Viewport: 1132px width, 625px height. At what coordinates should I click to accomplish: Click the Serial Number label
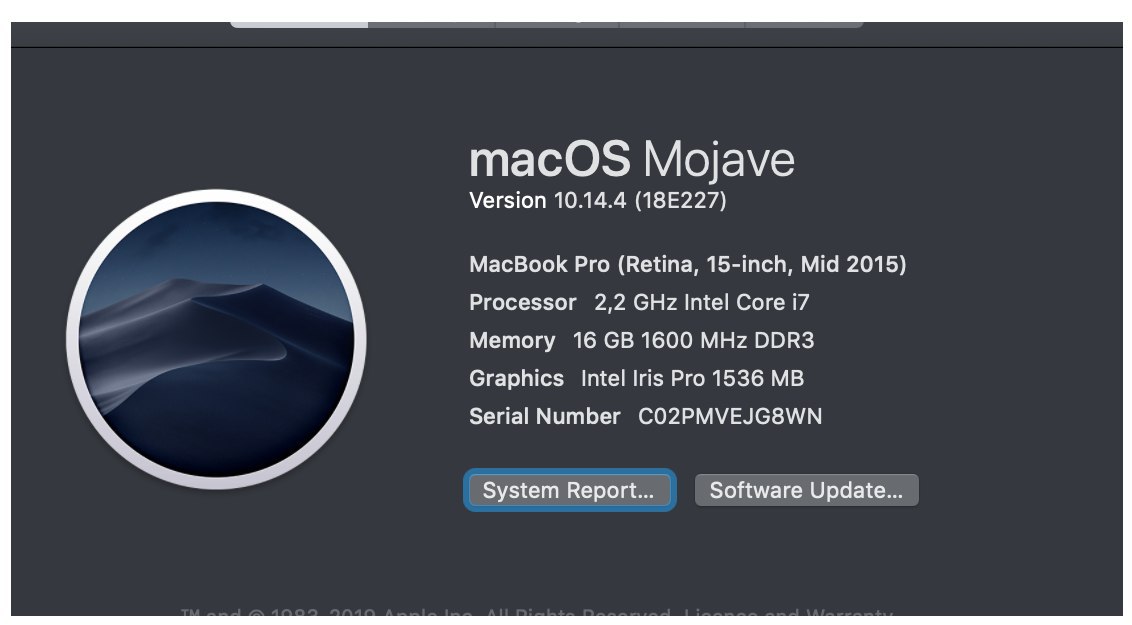[544, 416]
